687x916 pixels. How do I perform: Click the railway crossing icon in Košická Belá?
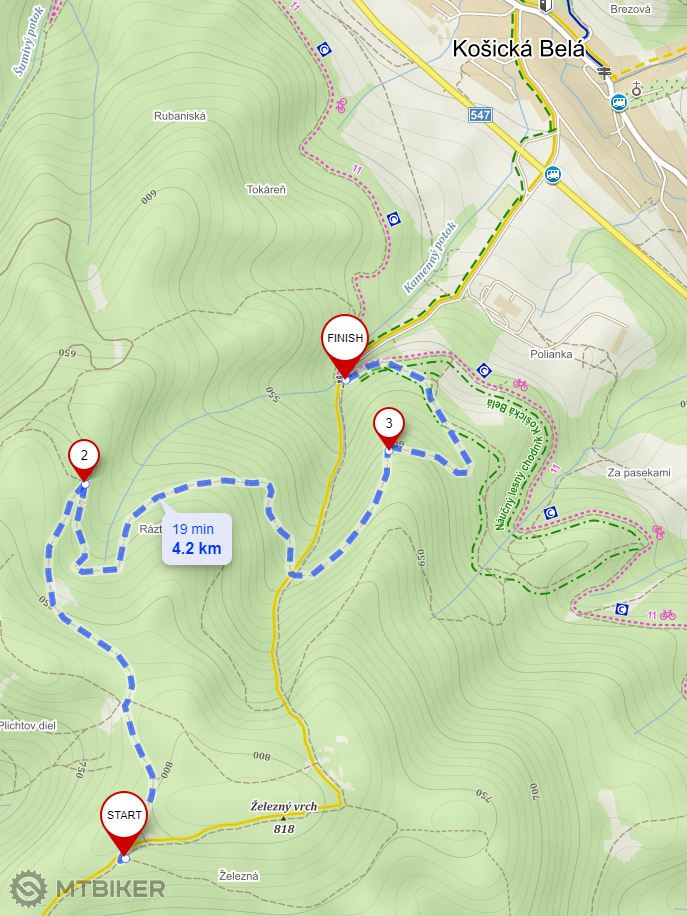coord(605,73)
